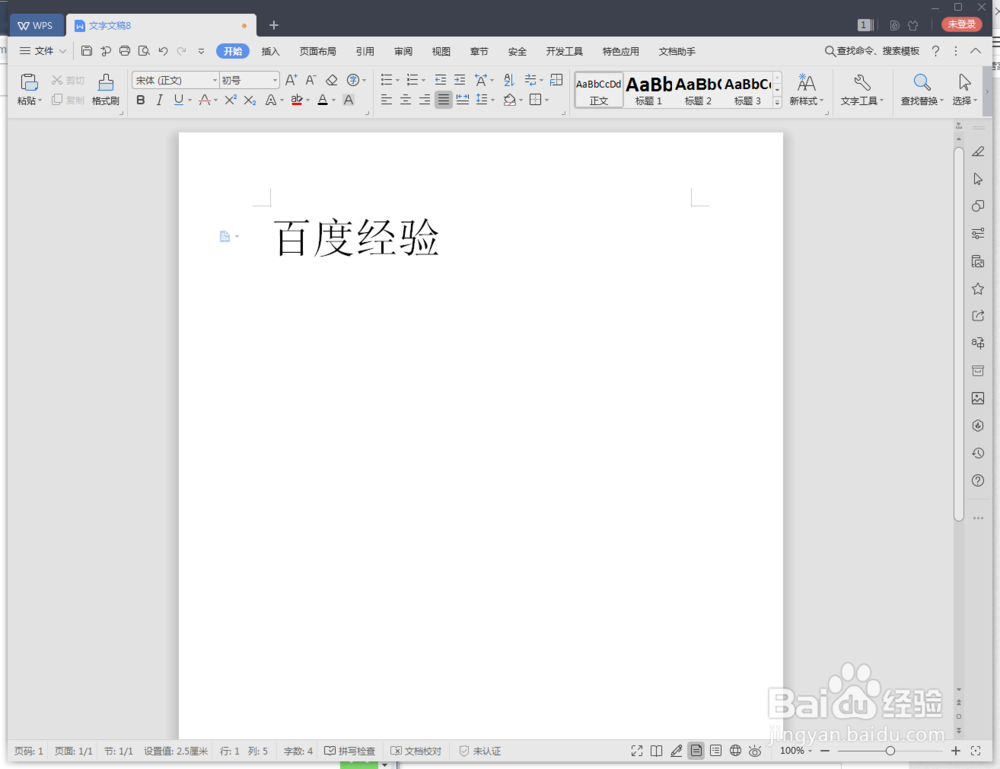The image size is (1000, 769).
Task: Toggle Underline formatting
Action: click(179, 100)
